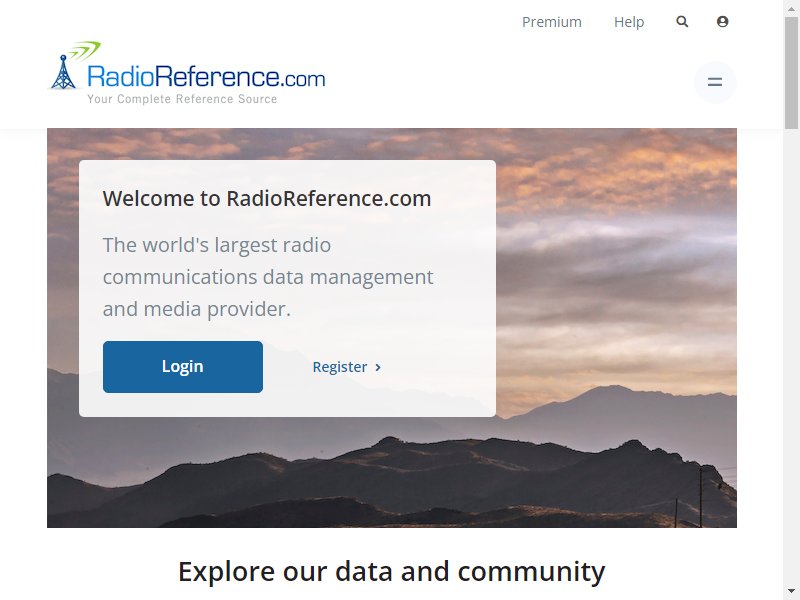The image size is (800, 600).
Task: Open the user account icon
Action: click(722, 21)
